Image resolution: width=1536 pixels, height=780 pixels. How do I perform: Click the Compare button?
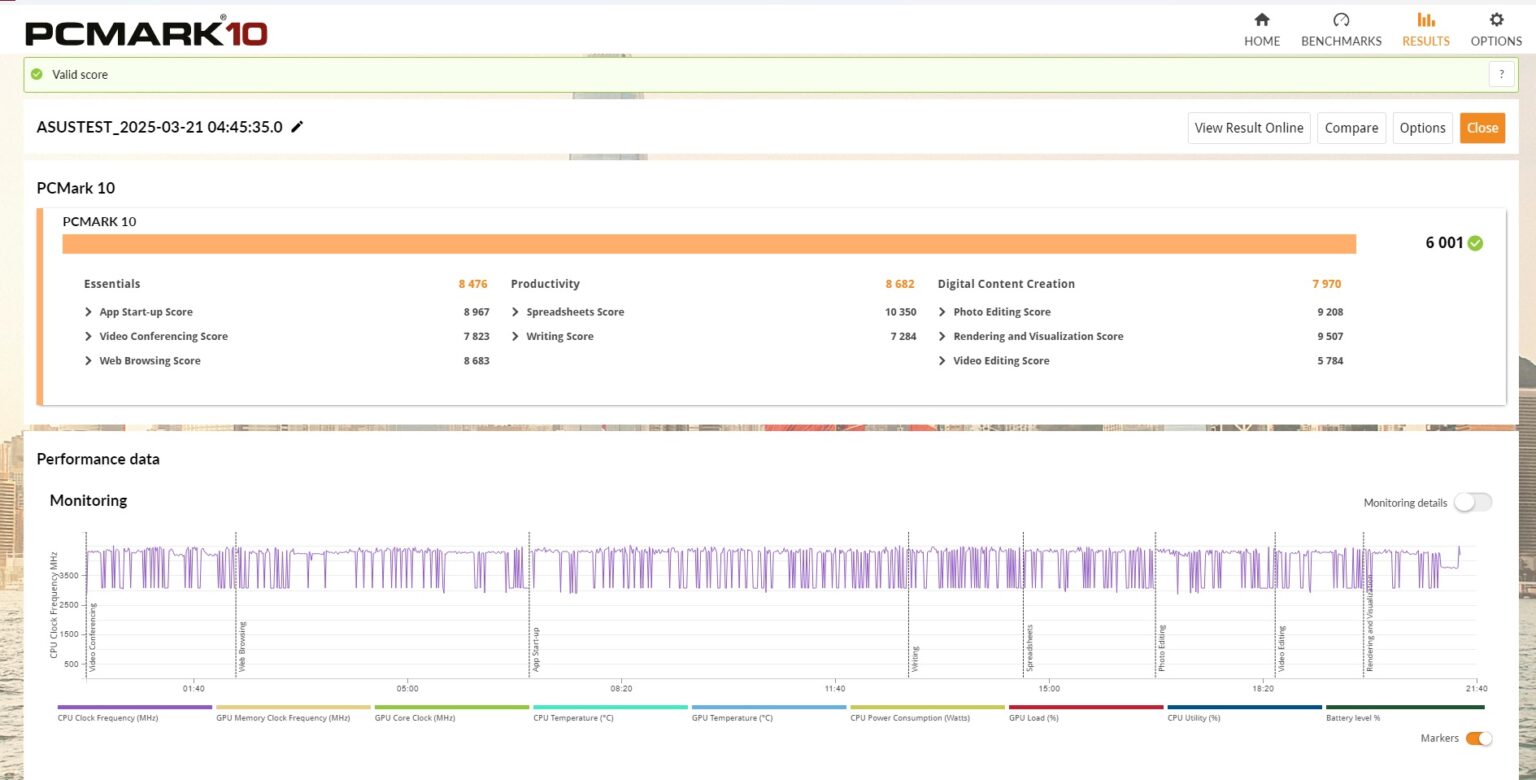pyautogui.click(x=1351, y=128)
